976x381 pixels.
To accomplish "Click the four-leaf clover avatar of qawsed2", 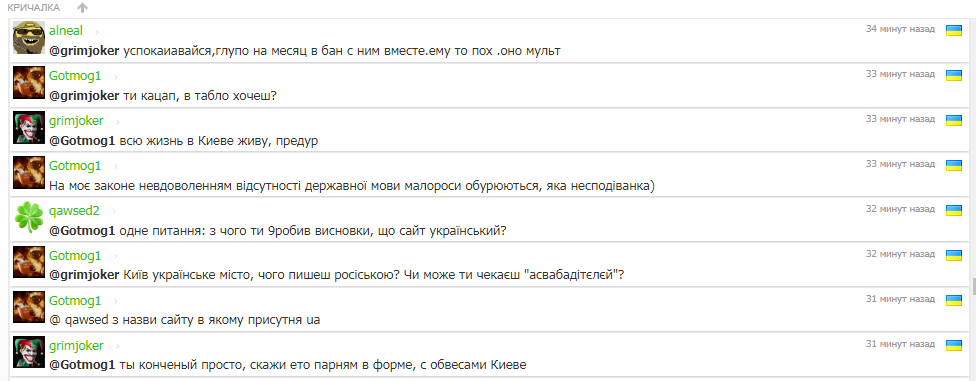I will coord(29,217).
